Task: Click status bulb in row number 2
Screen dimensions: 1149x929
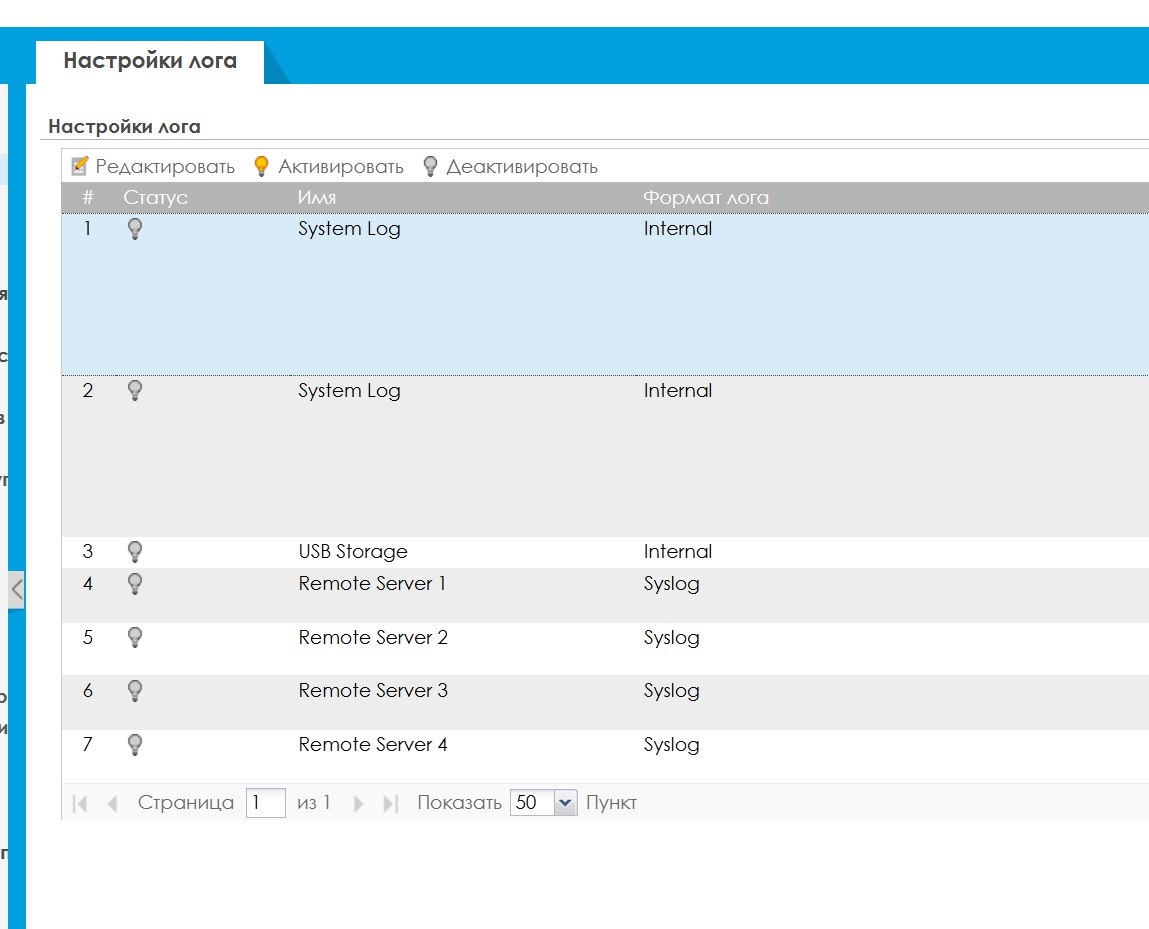Action: 135,391
